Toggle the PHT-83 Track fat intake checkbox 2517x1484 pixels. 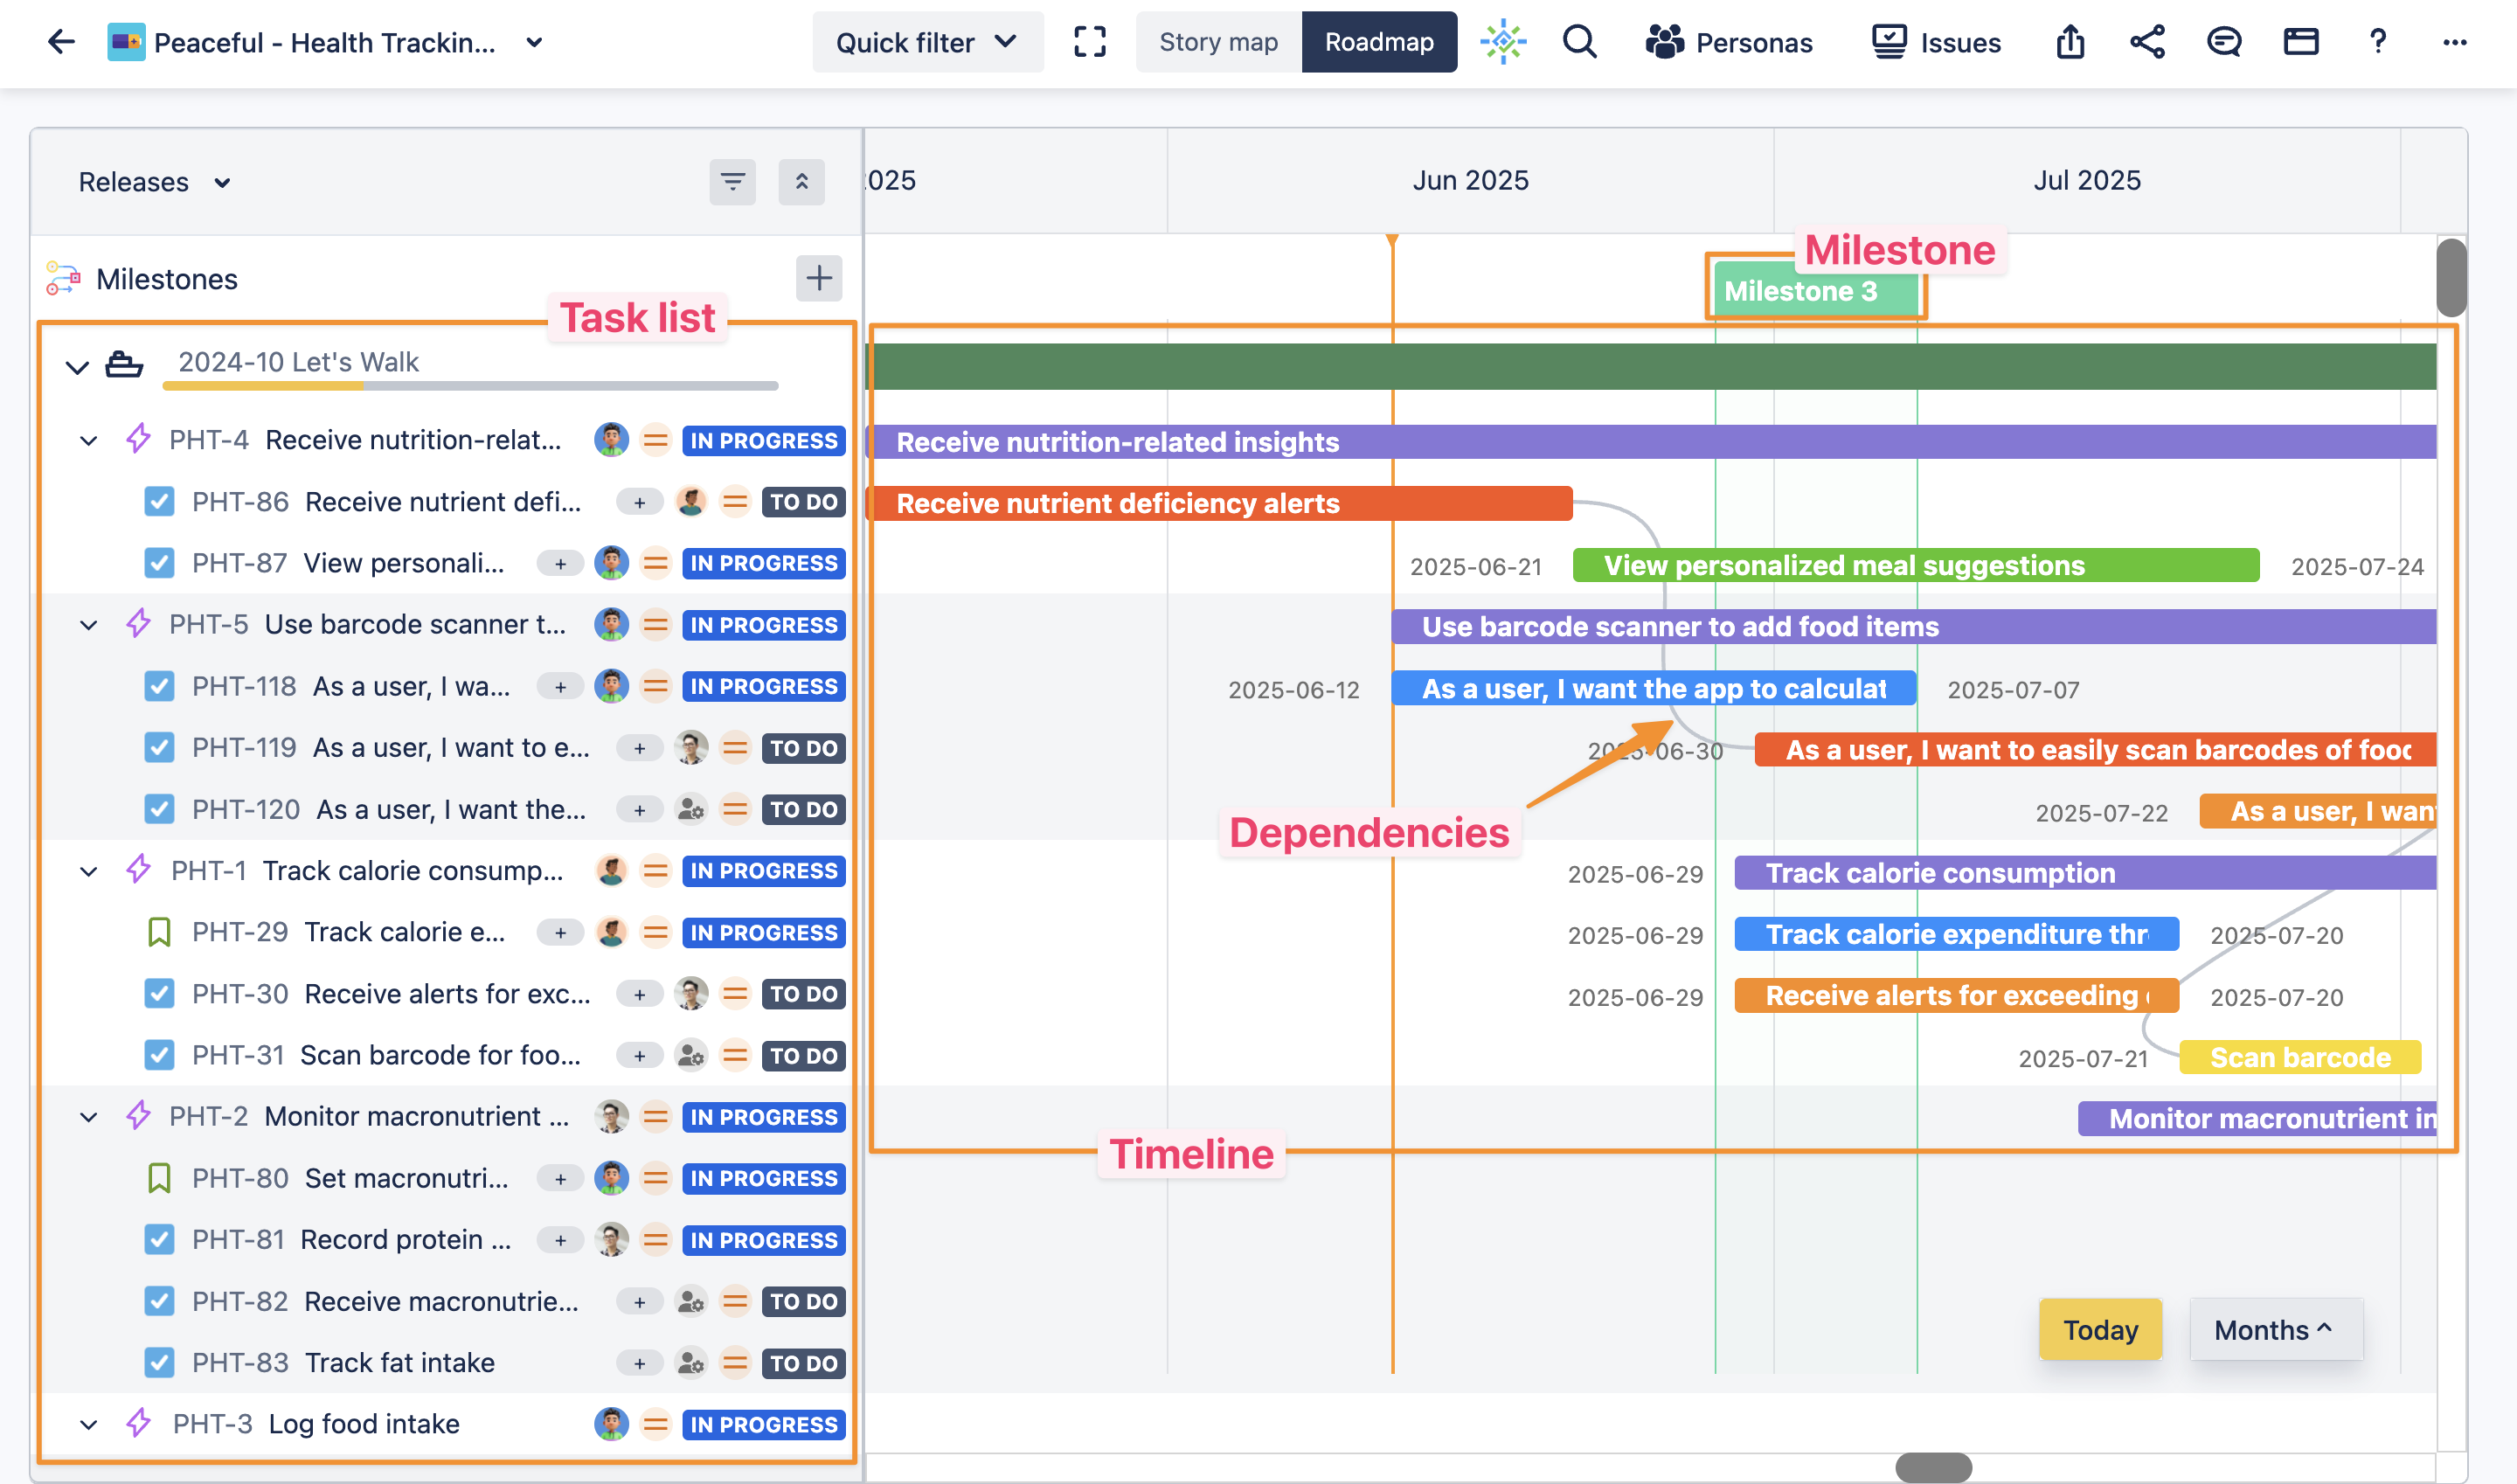pyautogui.click(x=160, y=1362)
